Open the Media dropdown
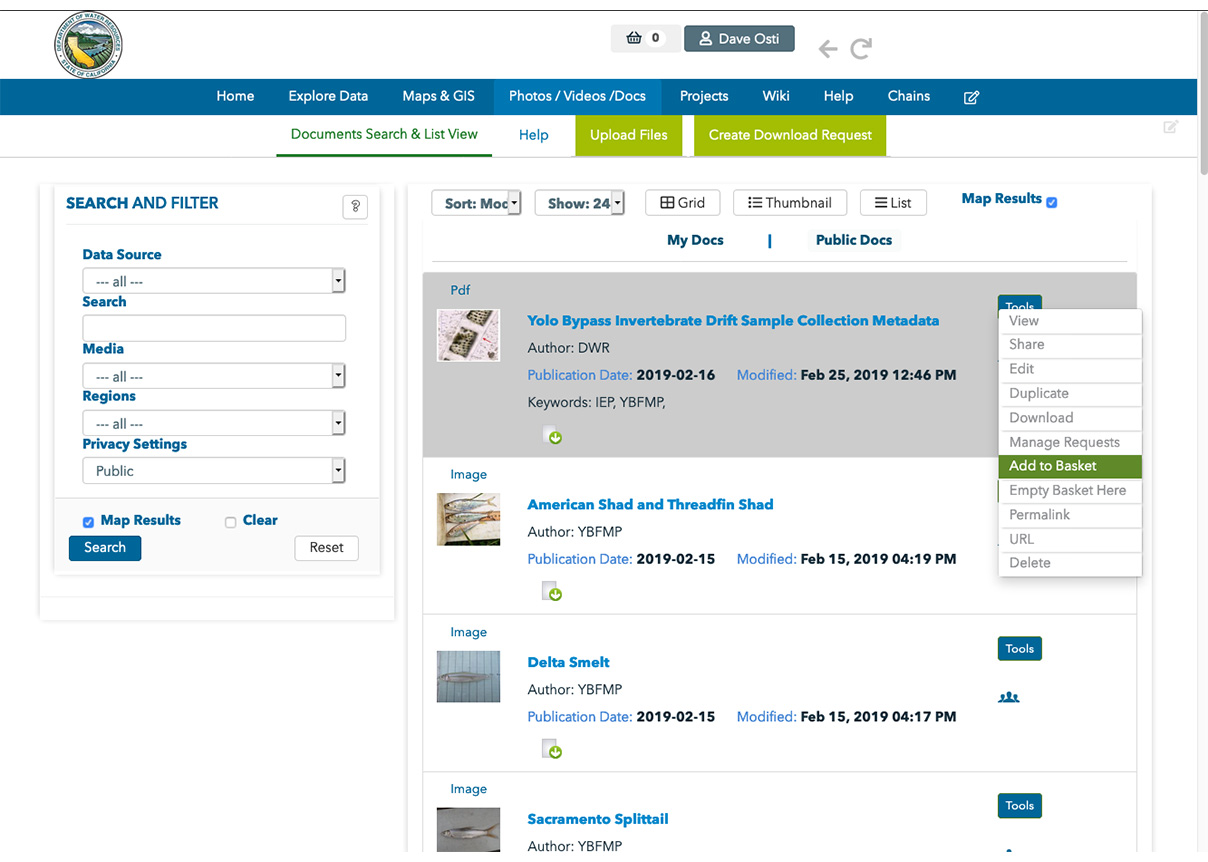The height and width of the screenshot is (862, 1208). pyautogui.click(x=214, y=376)
